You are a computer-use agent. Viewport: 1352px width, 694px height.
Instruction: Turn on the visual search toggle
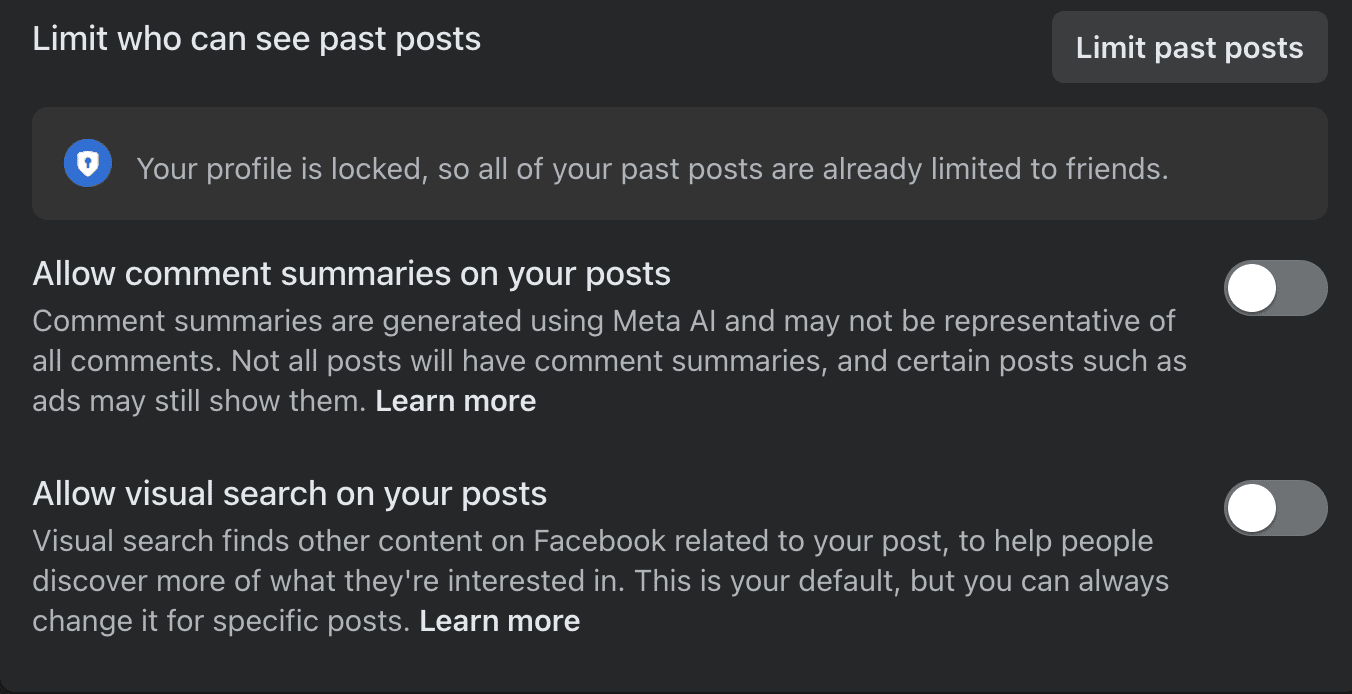coord(1275,508)
